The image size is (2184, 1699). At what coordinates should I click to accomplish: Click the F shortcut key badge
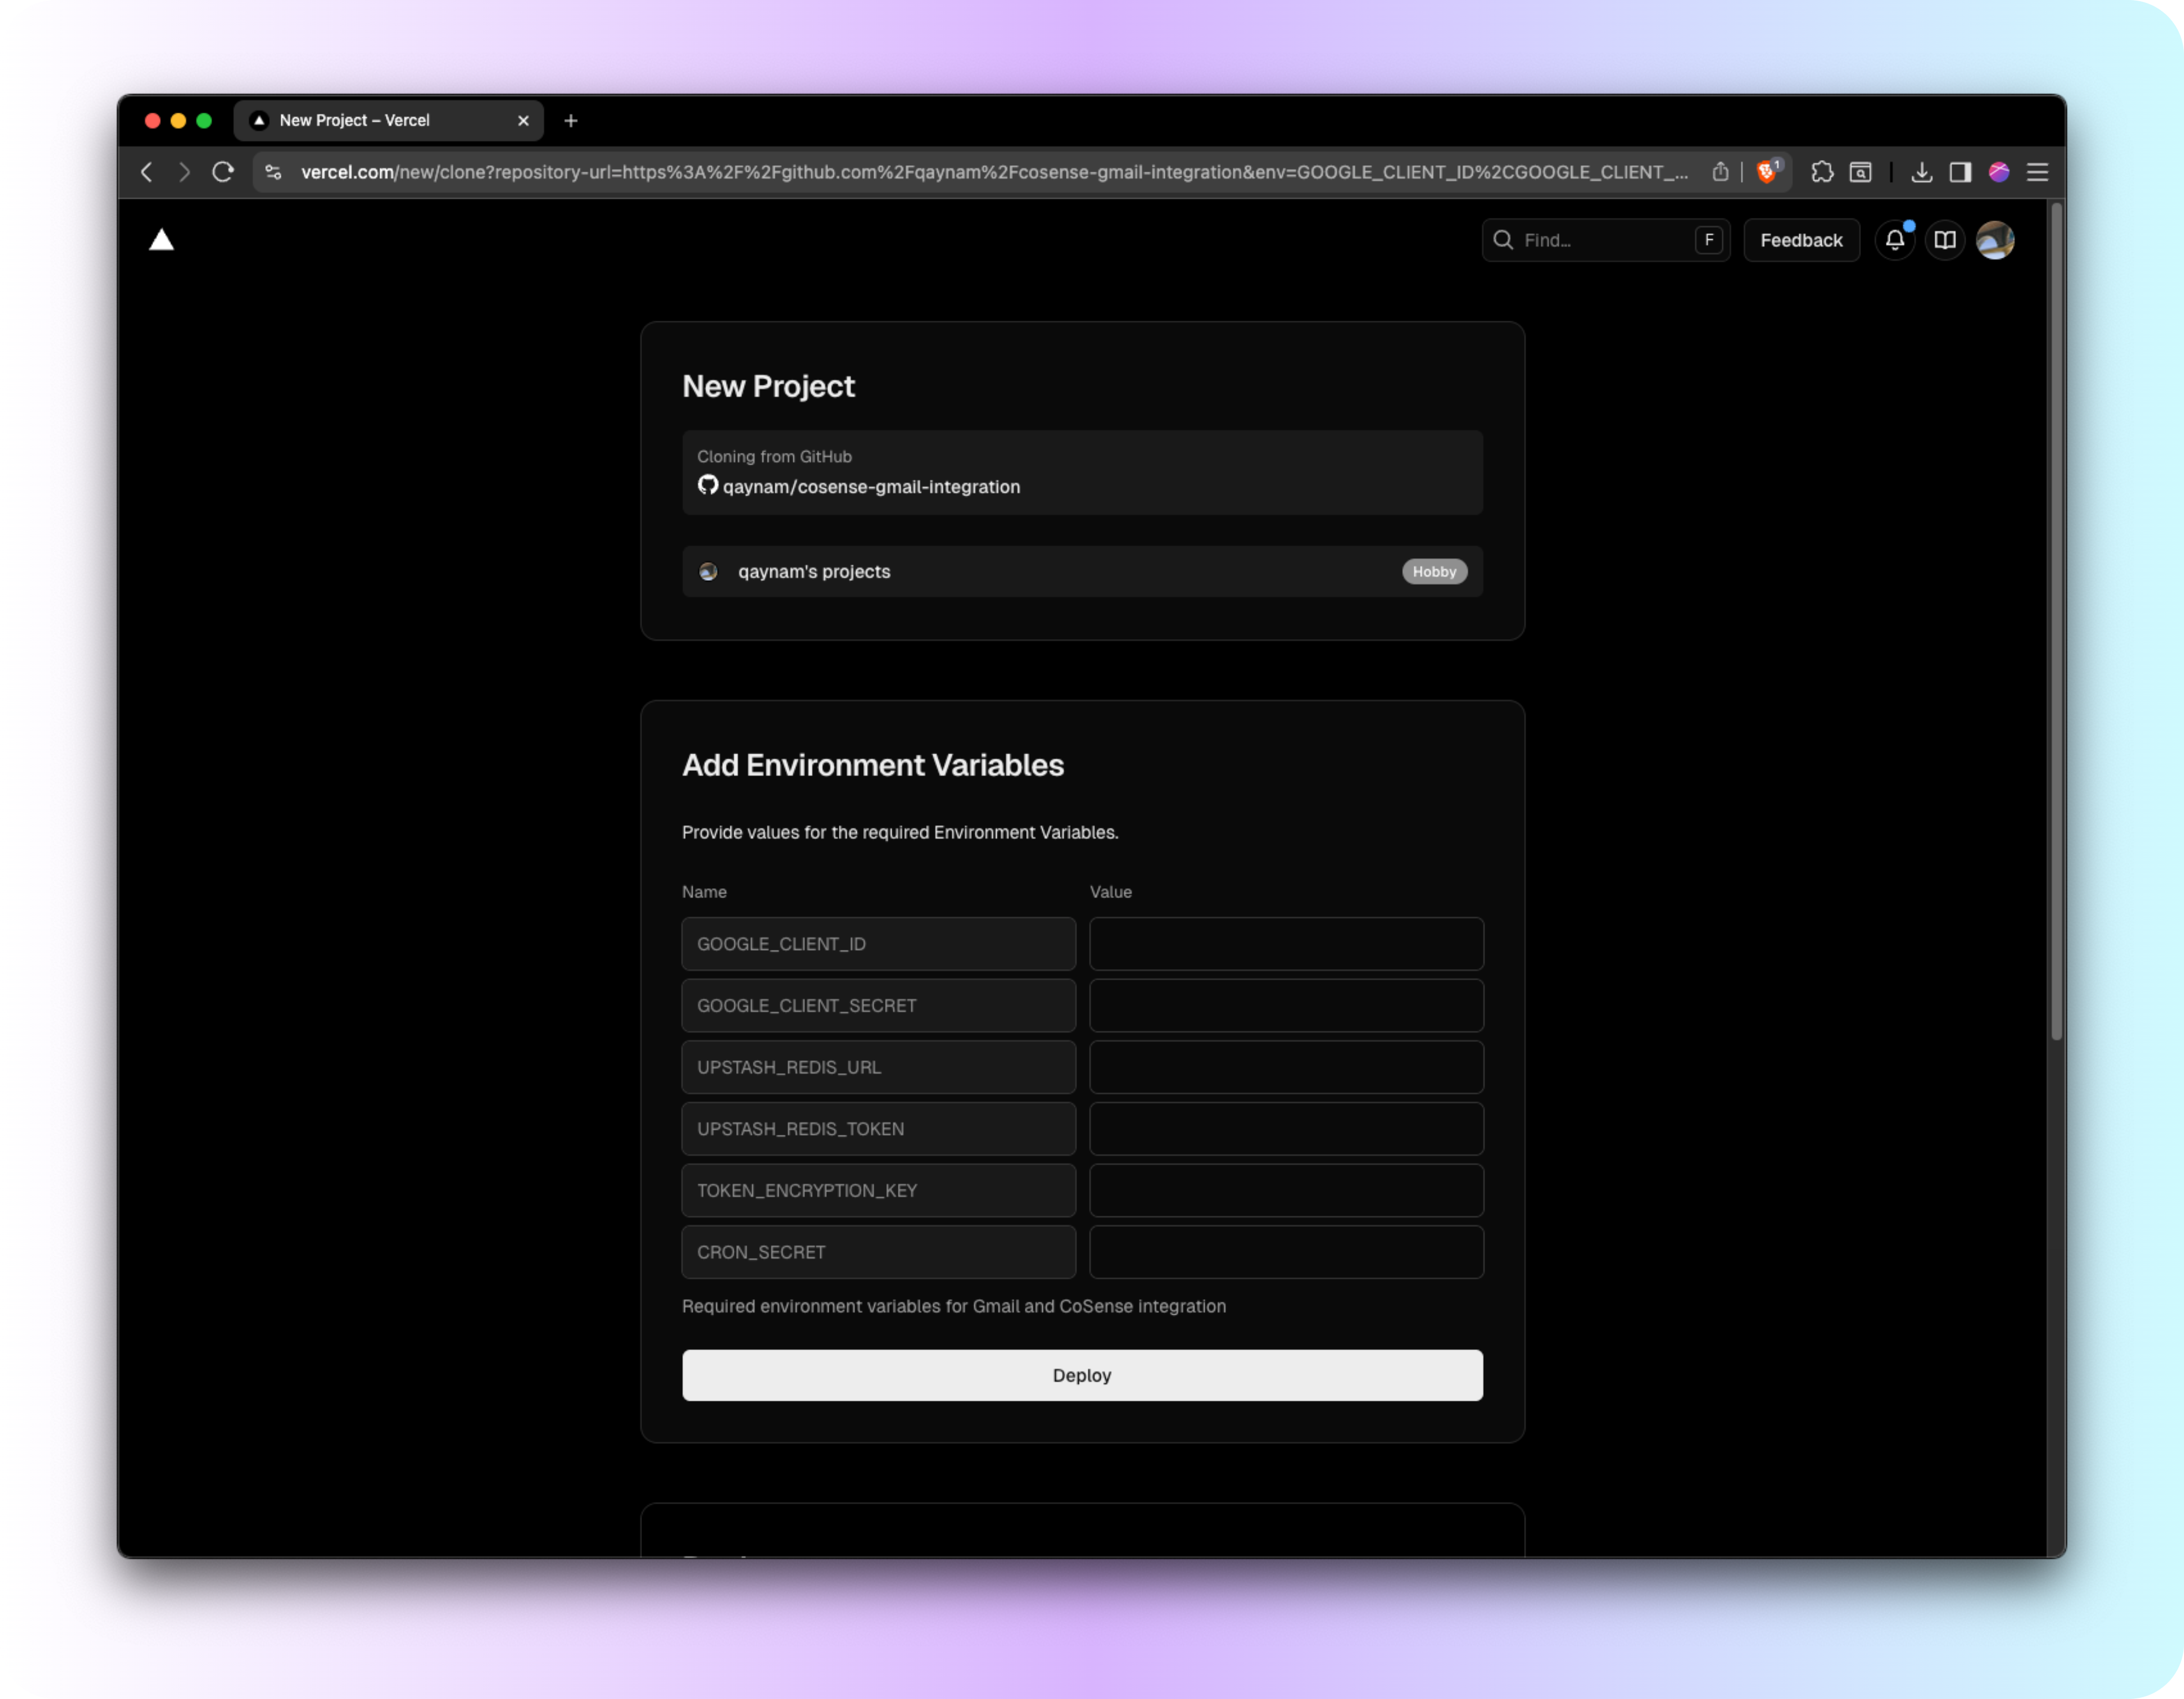tap(1709, 240)
